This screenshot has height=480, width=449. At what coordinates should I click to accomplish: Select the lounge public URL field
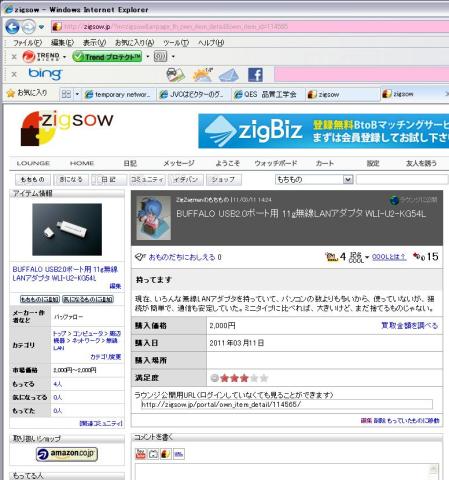point(287,405)
